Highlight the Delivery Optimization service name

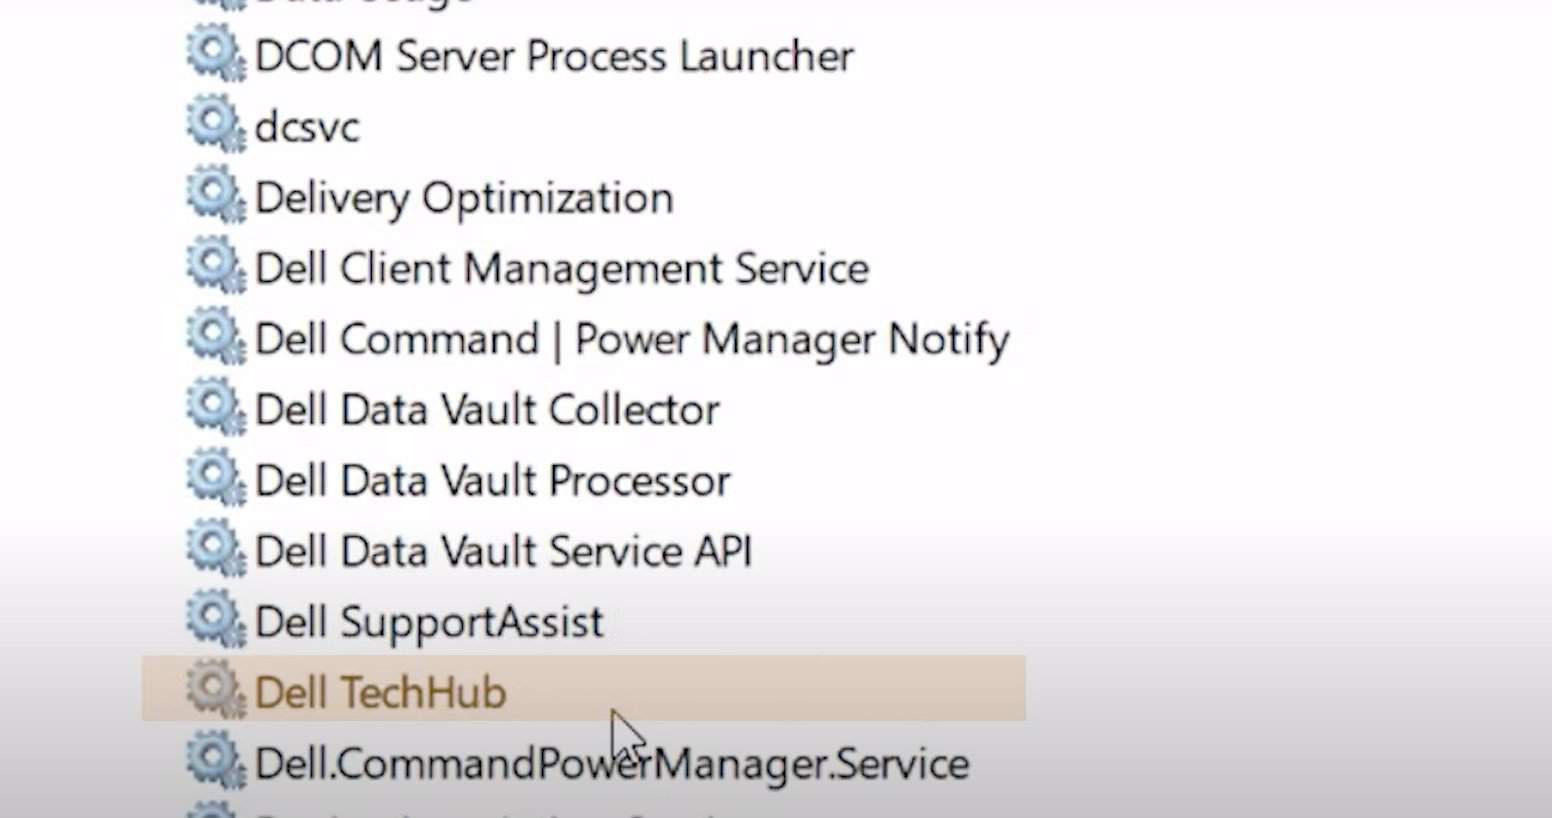(x=464, y=198)
